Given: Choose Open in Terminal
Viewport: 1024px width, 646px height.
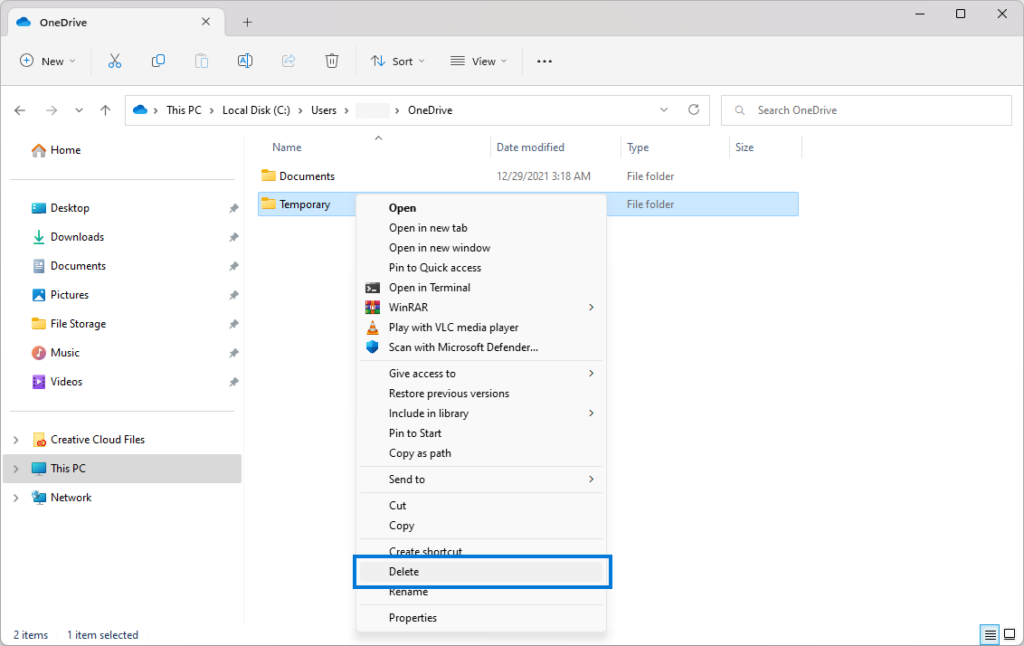Looking at the screenshot, I should (x=481, y=287).
